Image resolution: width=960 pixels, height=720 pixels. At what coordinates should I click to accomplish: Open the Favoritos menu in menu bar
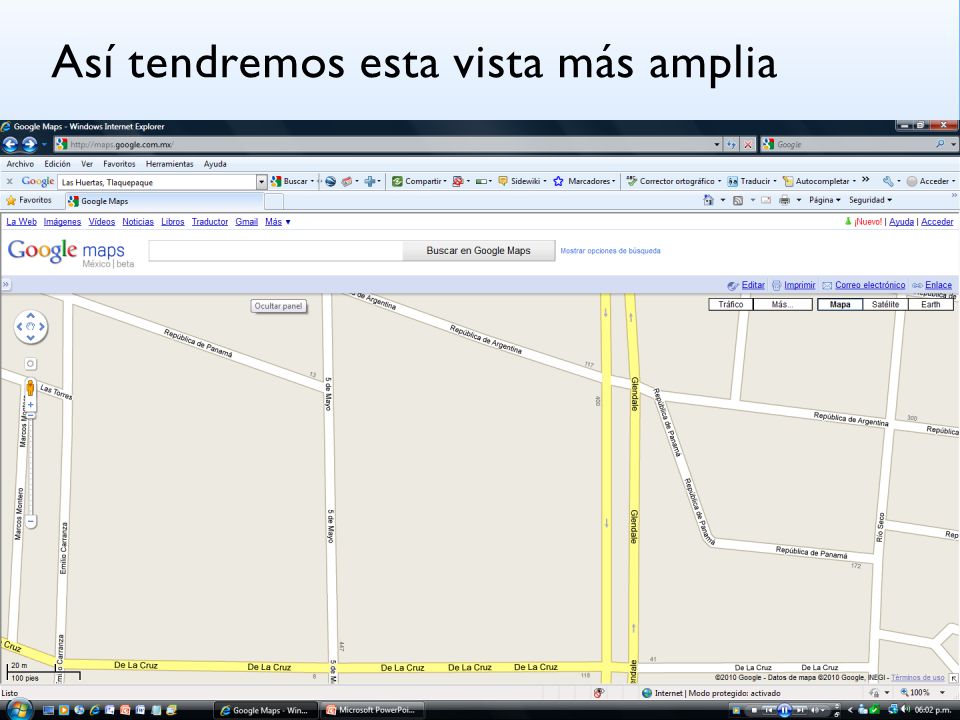click(x=119, y=164)
